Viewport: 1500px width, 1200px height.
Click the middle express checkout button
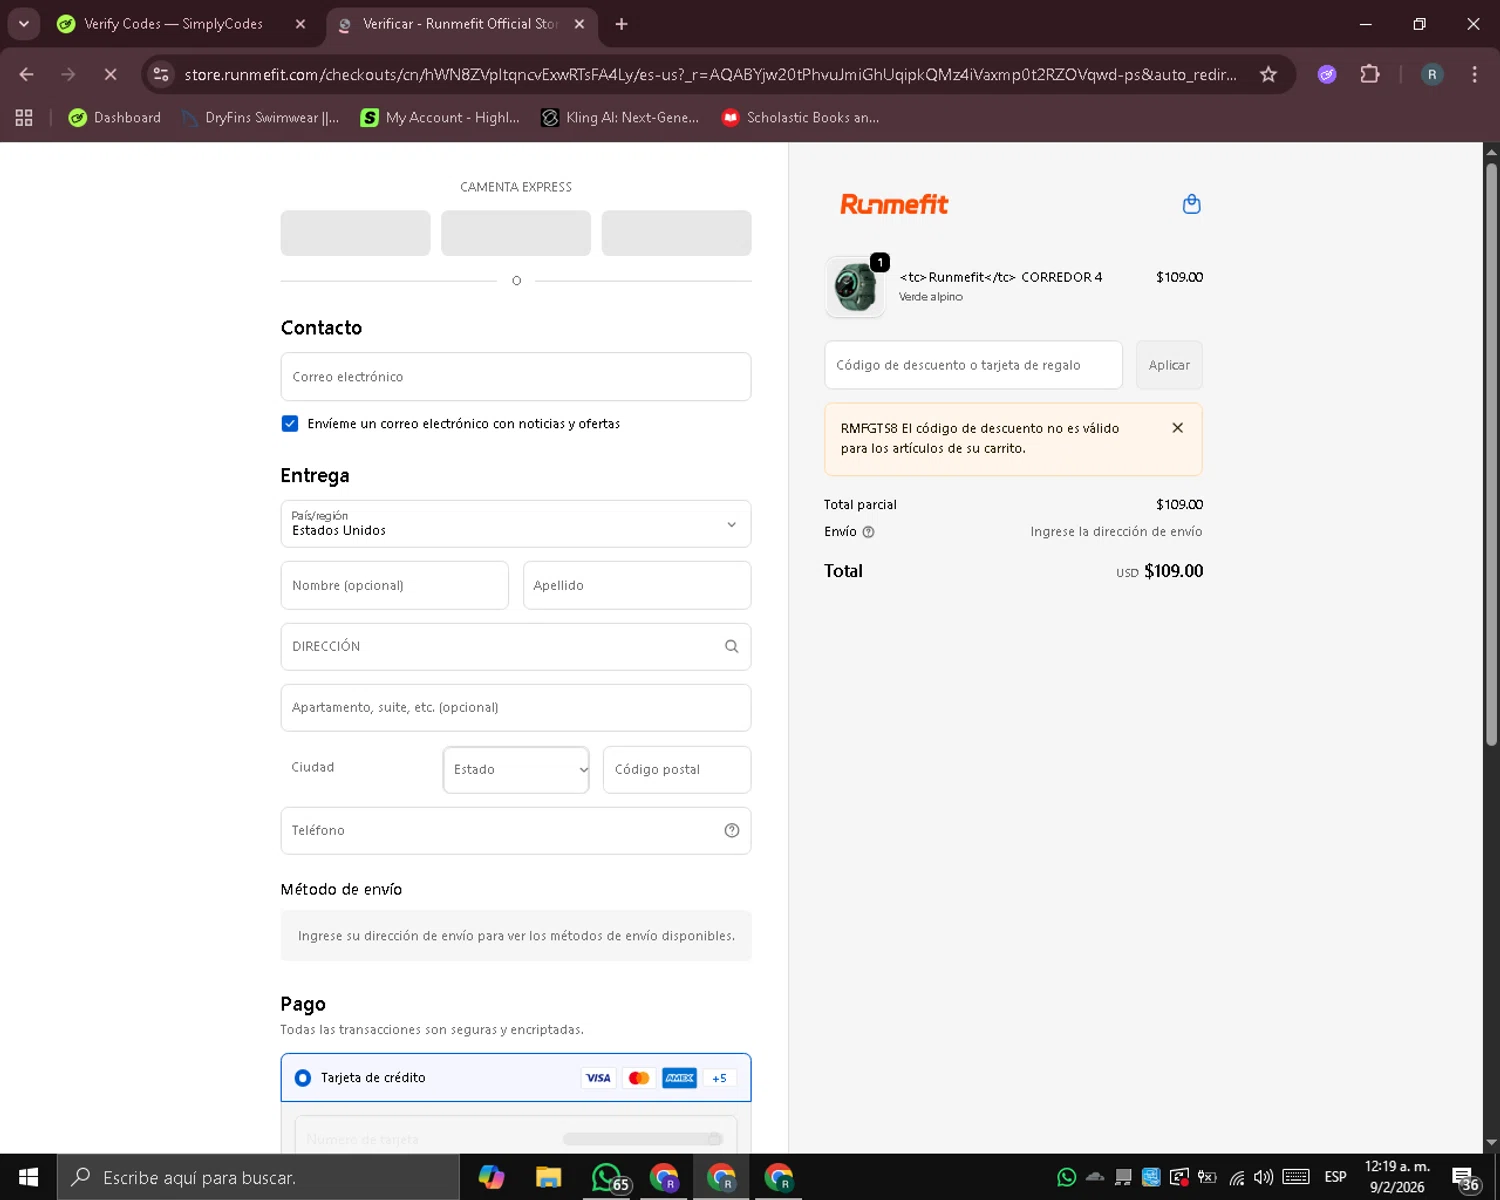516,233
